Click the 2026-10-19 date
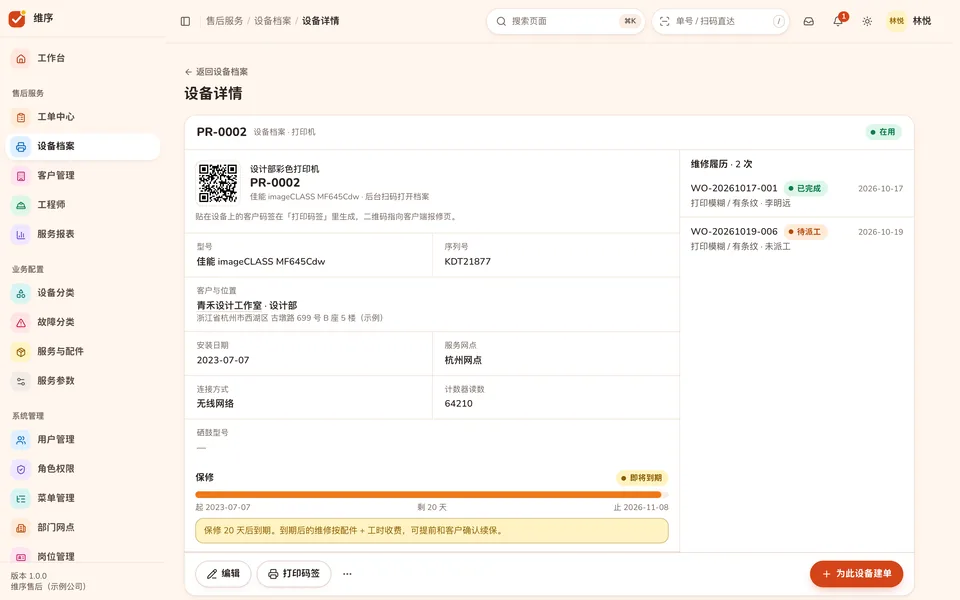This screenshot has height=600, width=960. coord(880,232)
